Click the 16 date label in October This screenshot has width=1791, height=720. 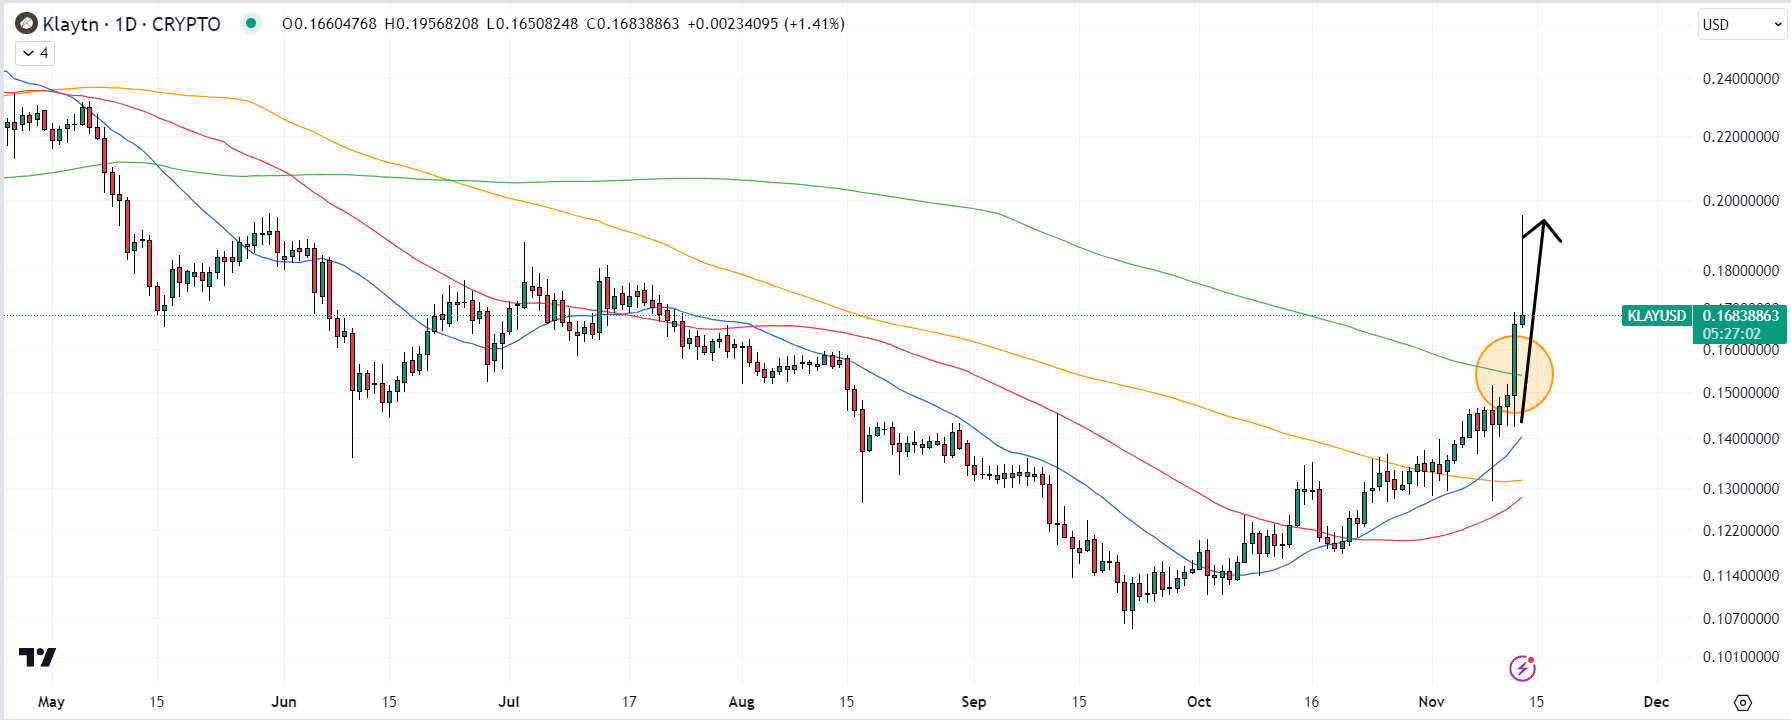click(x=1312, y=702)
